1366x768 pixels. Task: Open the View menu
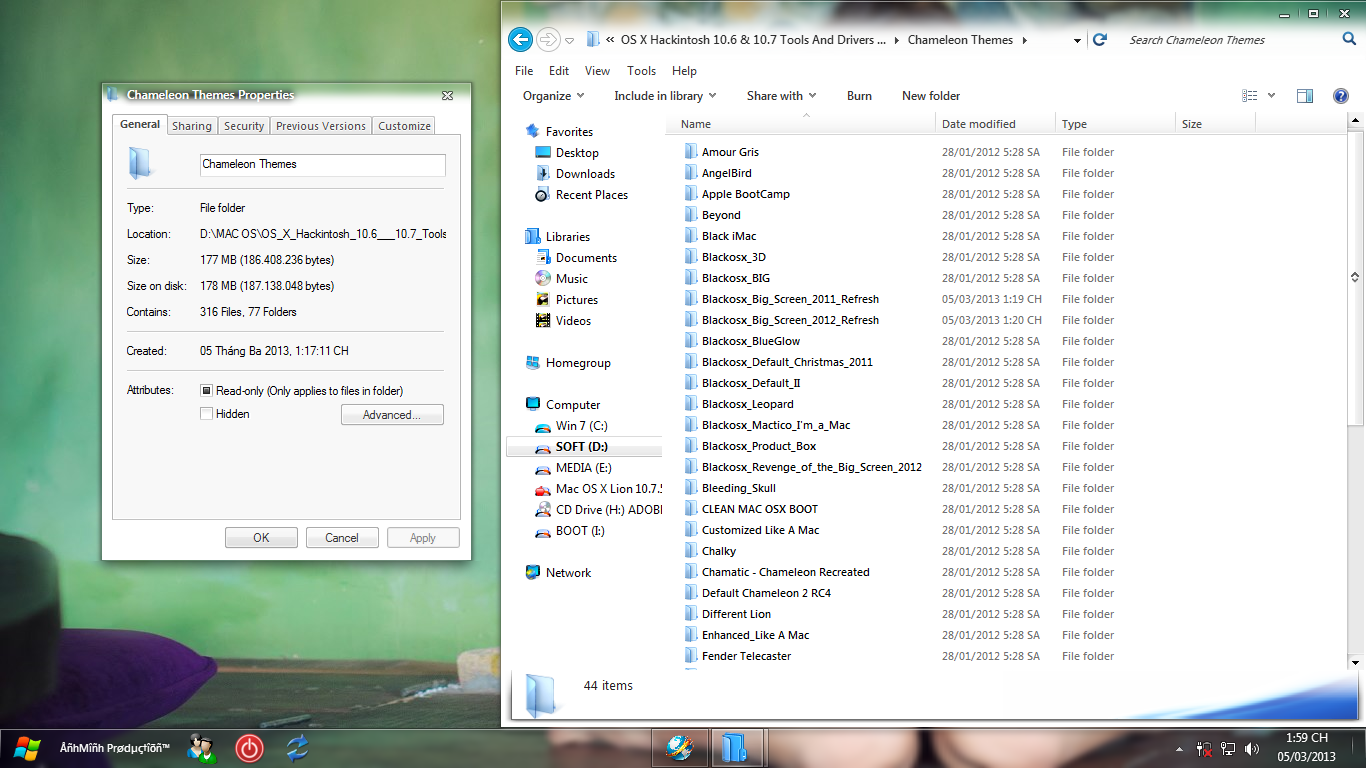pos(597,71)
